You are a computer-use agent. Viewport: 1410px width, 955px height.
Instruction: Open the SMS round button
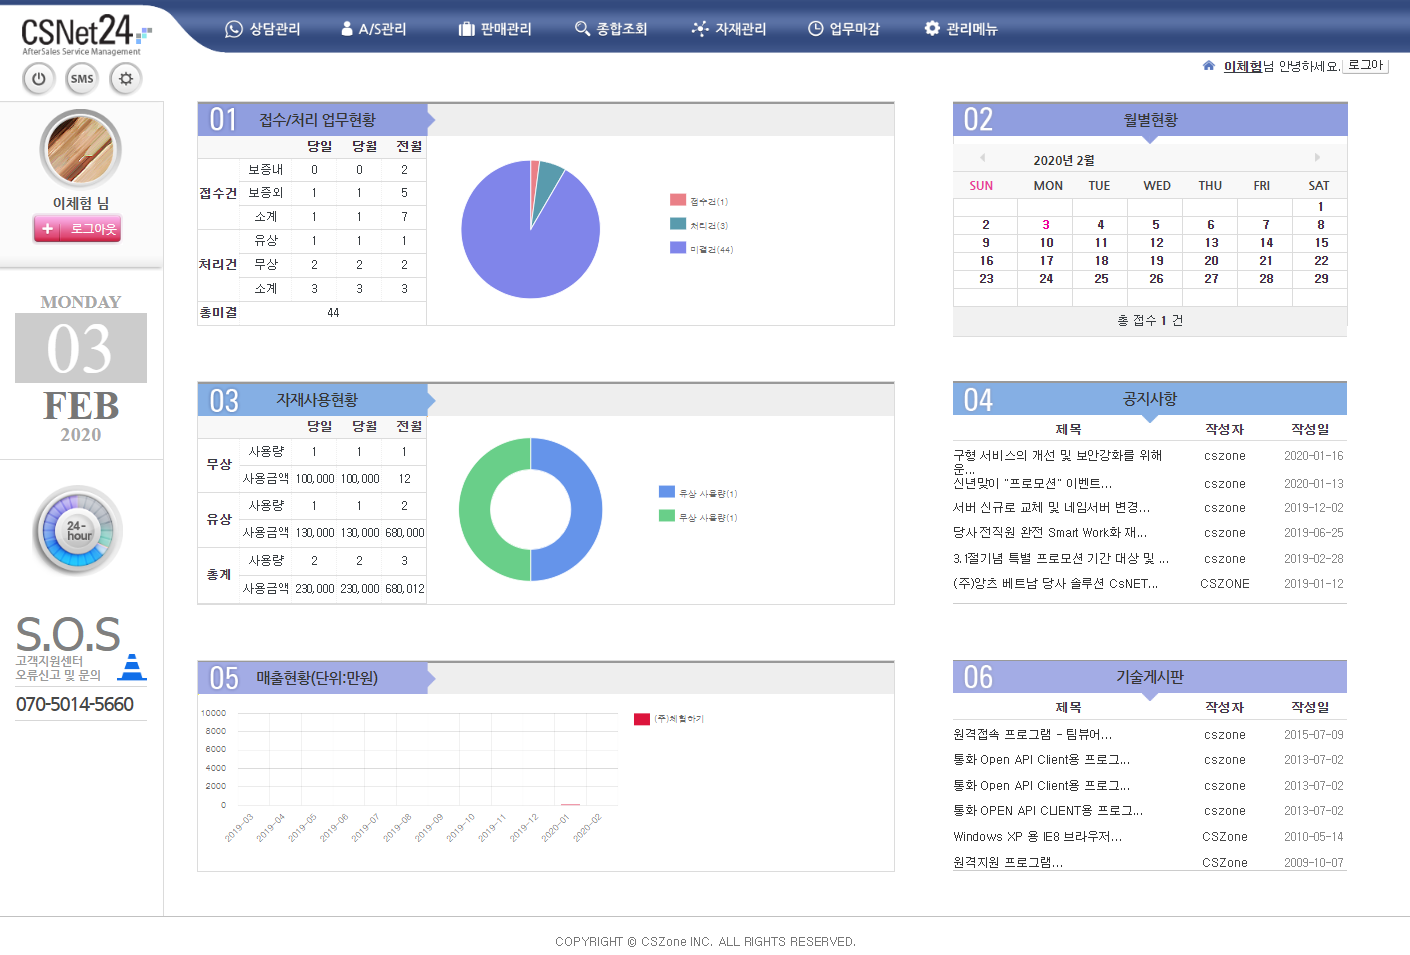[82, 78]
